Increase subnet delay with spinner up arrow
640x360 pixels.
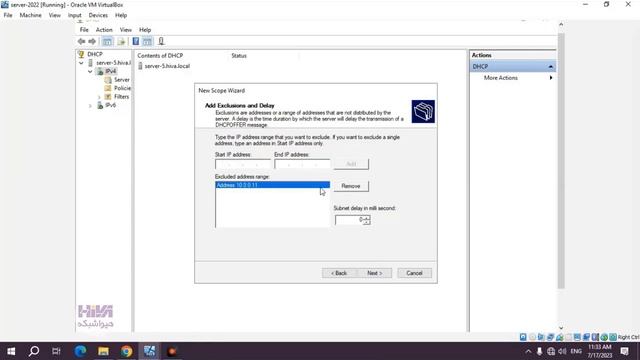[x=367, y=218]
